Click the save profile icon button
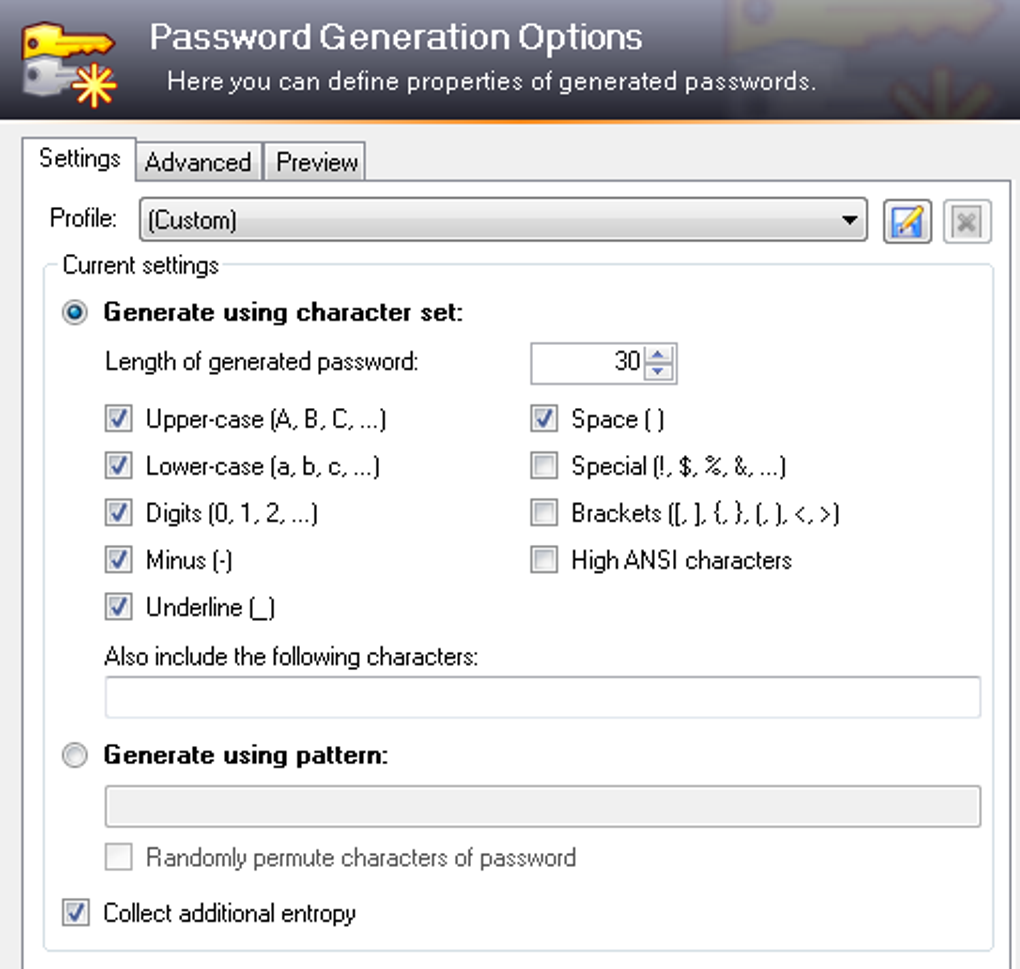The image size is (1020, 969). 907,221
